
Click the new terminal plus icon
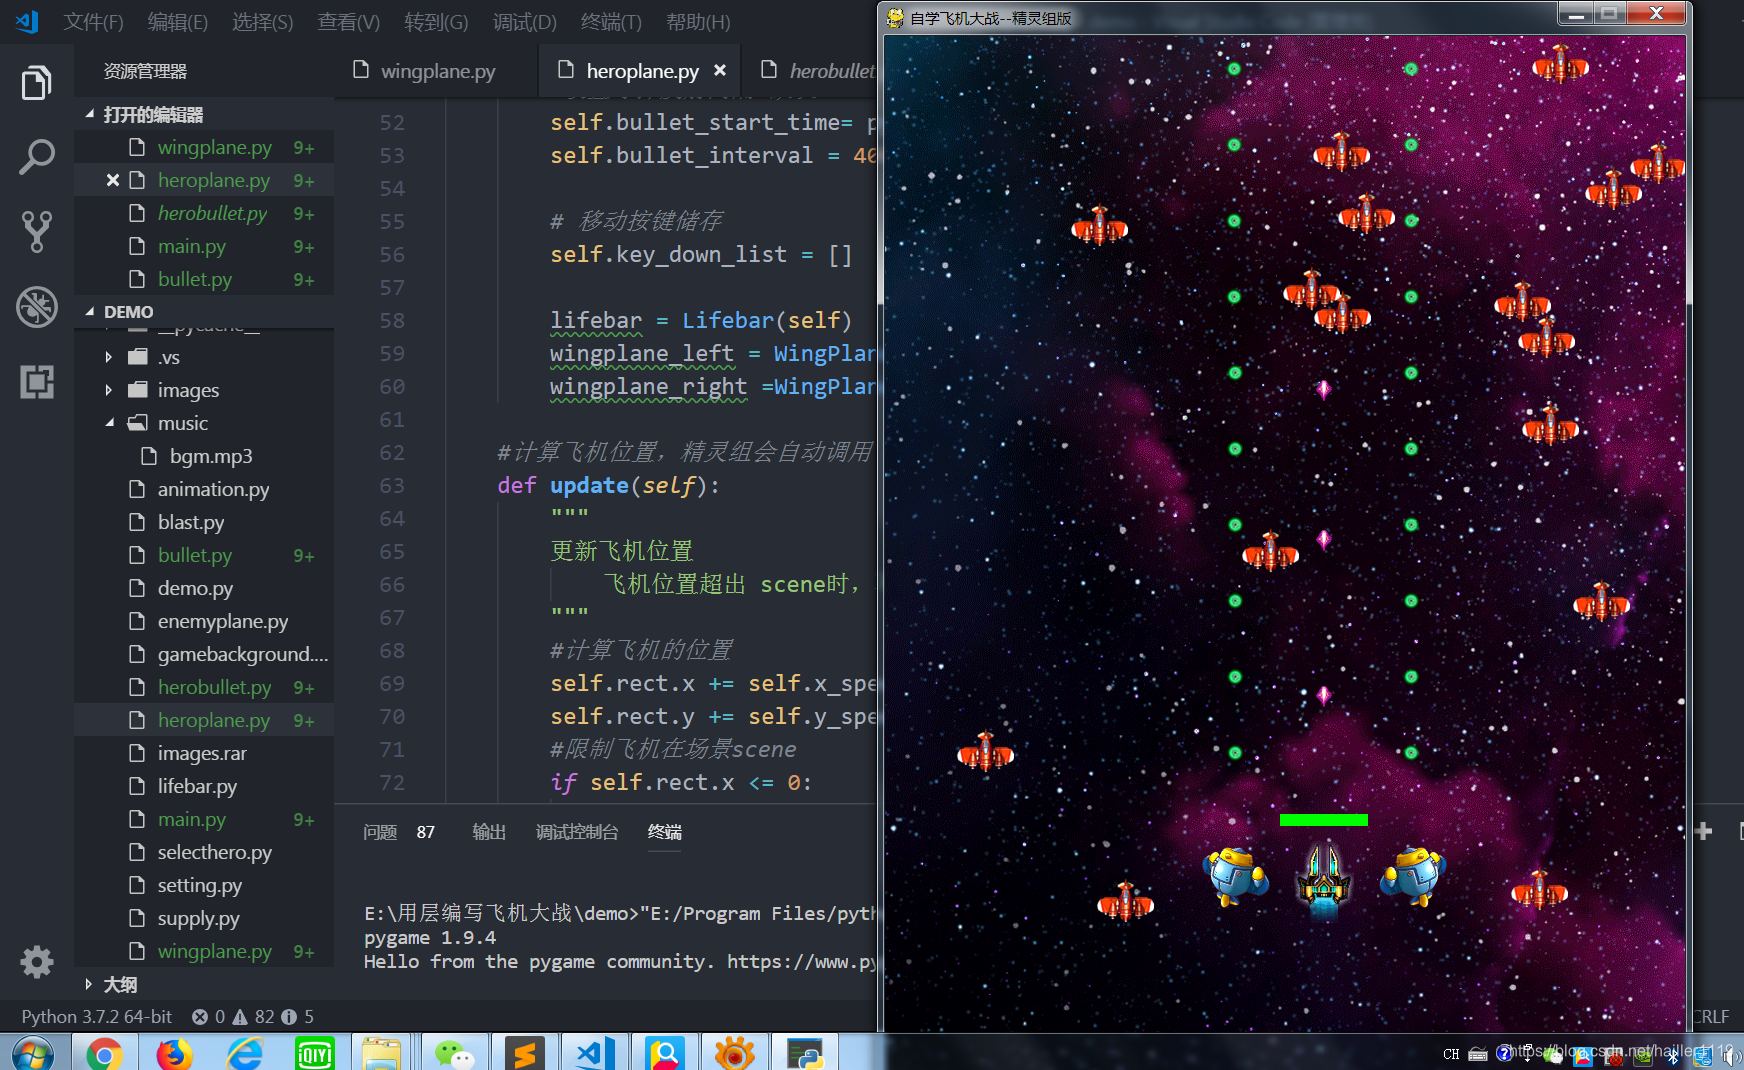coord(1704,831)
